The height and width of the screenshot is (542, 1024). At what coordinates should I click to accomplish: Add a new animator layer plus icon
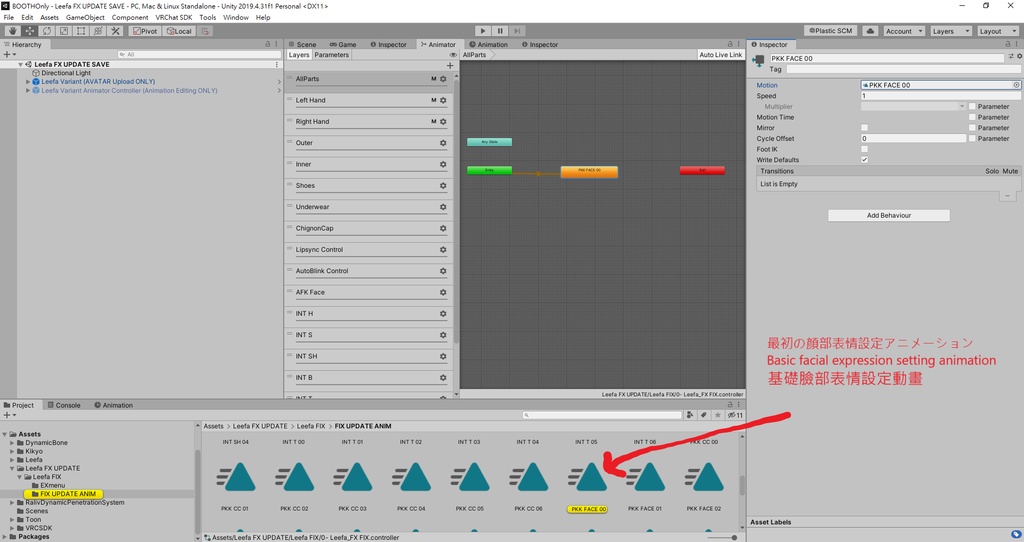click(x=449, y=65)
